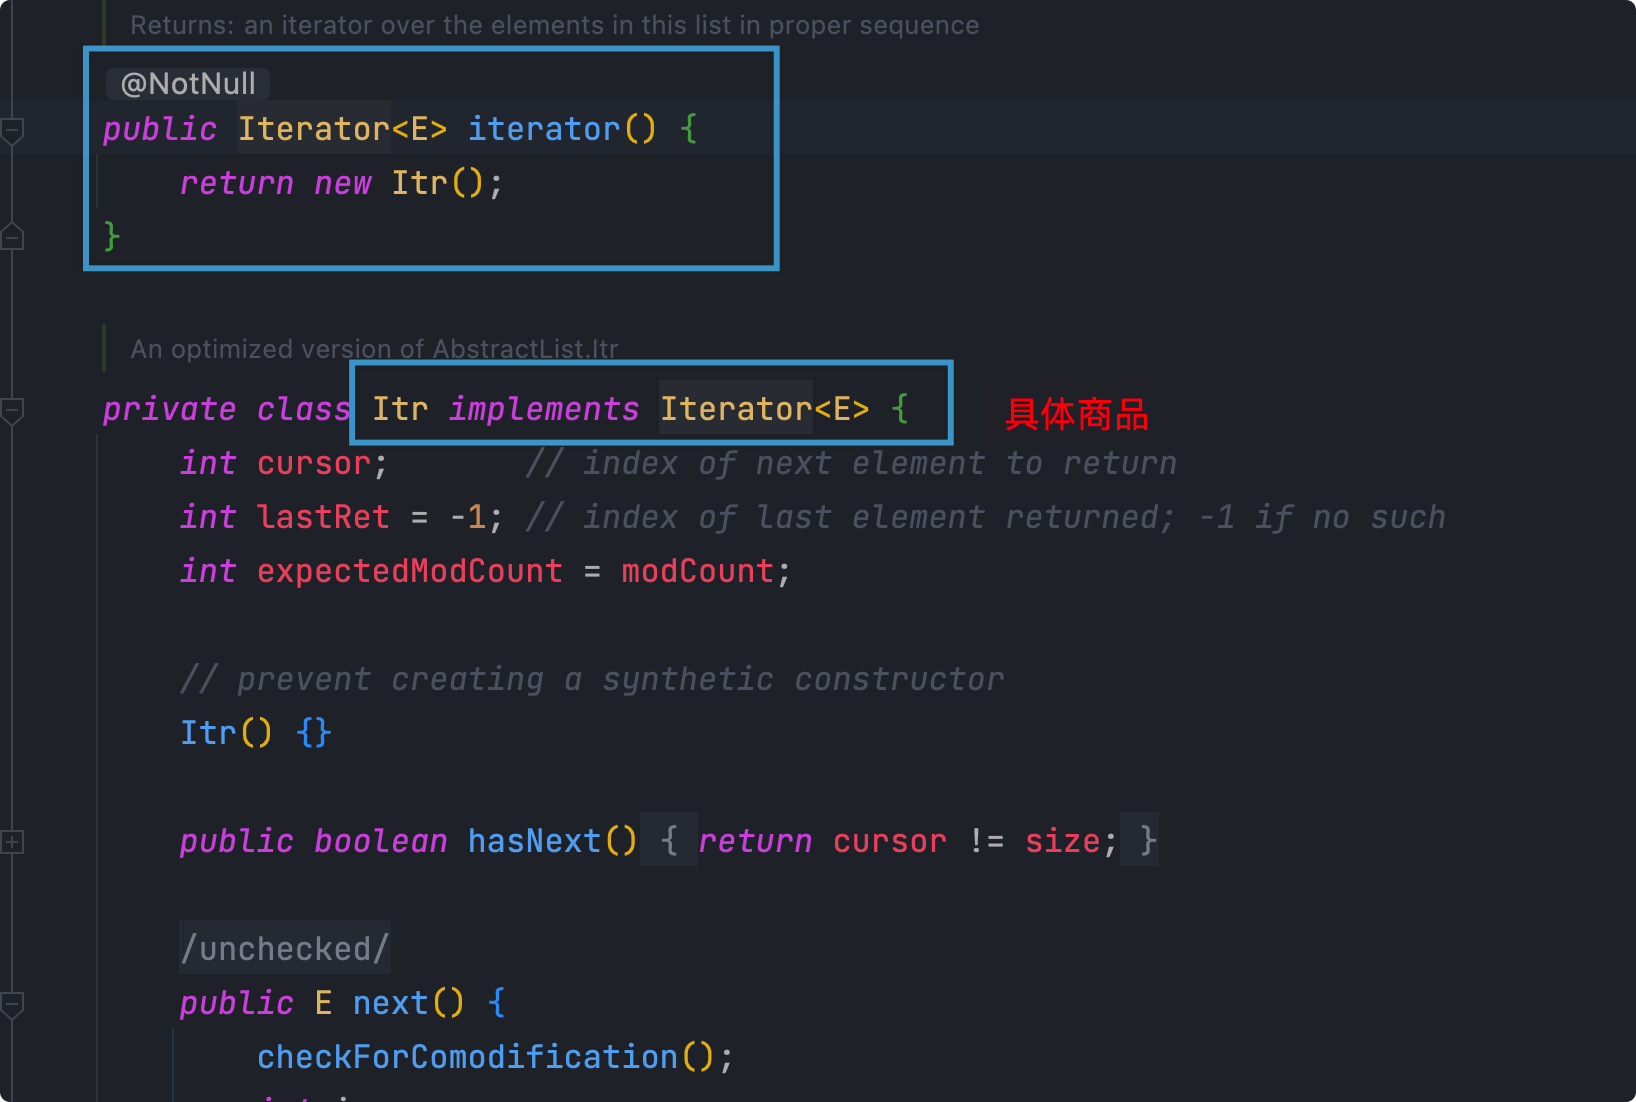Image resolution: width=1636 pixels, height=1102 pixels.
Task: Click the 'checkForComodification' method call
Action: pyautogui.click(x=467, y=1057)
